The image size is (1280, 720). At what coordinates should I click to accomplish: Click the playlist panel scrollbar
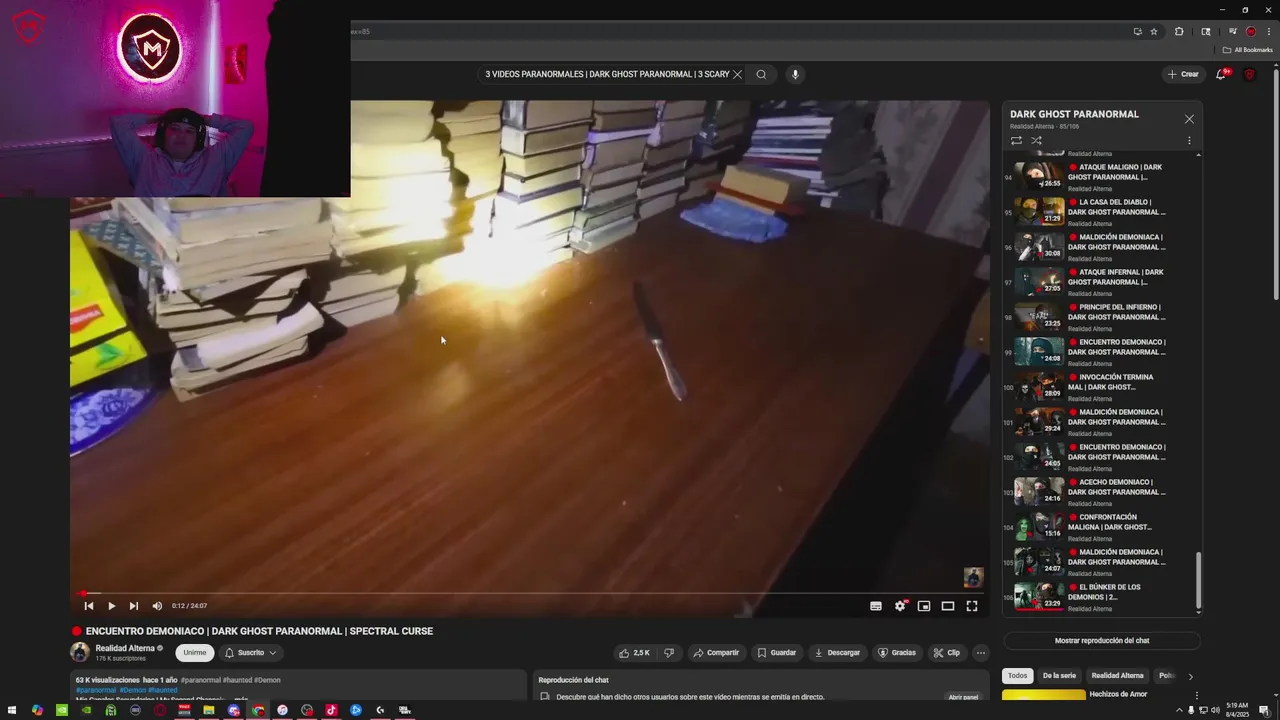tap(1198, 580)
